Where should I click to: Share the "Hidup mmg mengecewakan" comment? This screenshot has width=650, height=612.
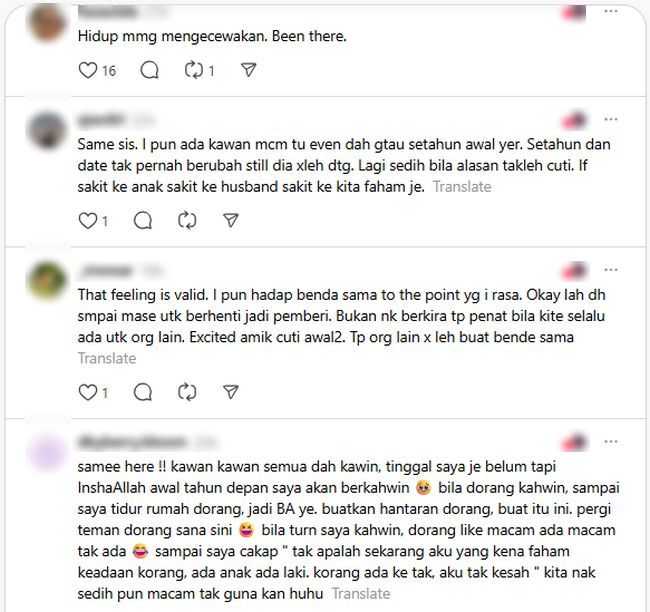click(248, 70)
